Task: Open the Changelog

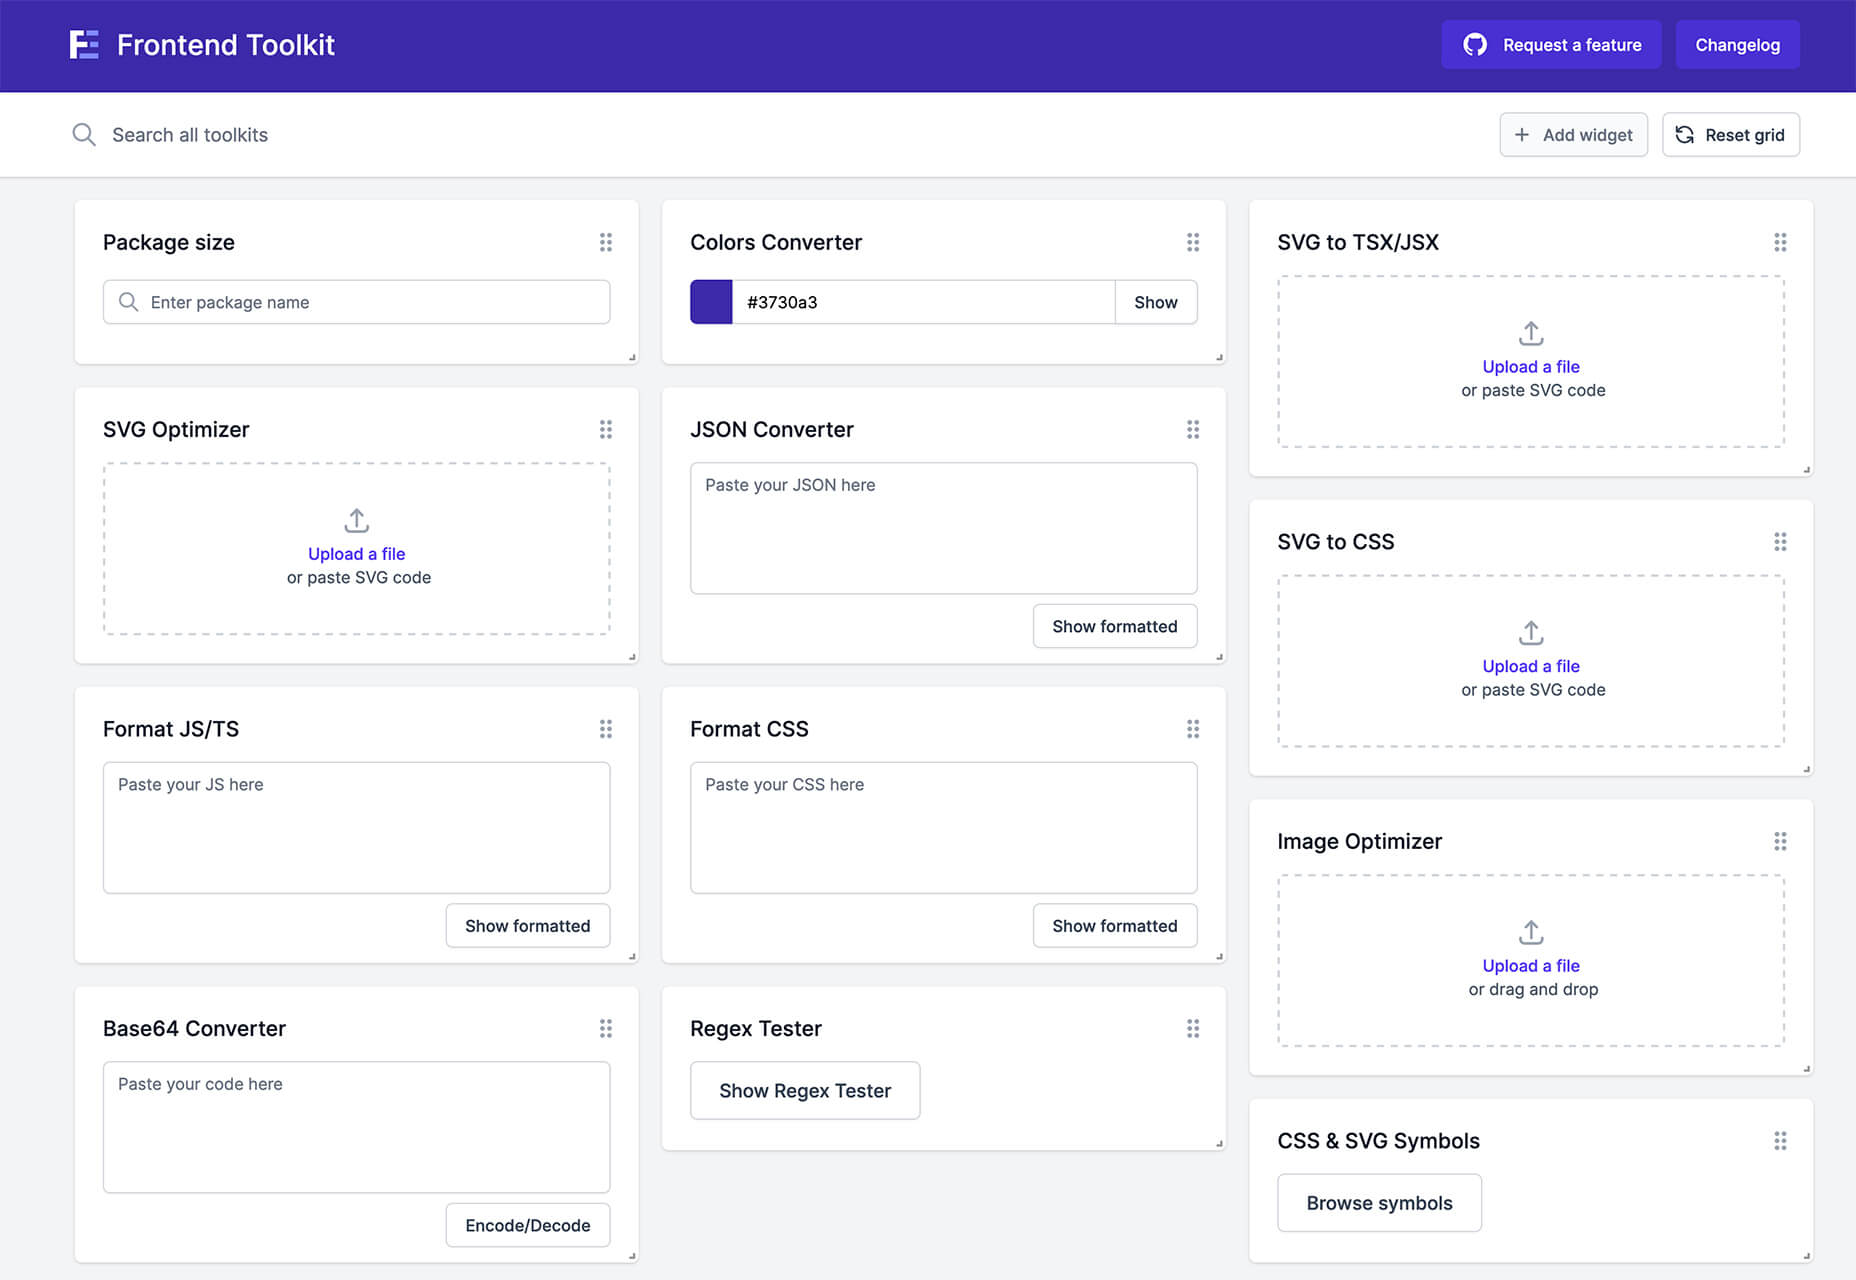Action: pyautogui.click(x=1737, y=45)
